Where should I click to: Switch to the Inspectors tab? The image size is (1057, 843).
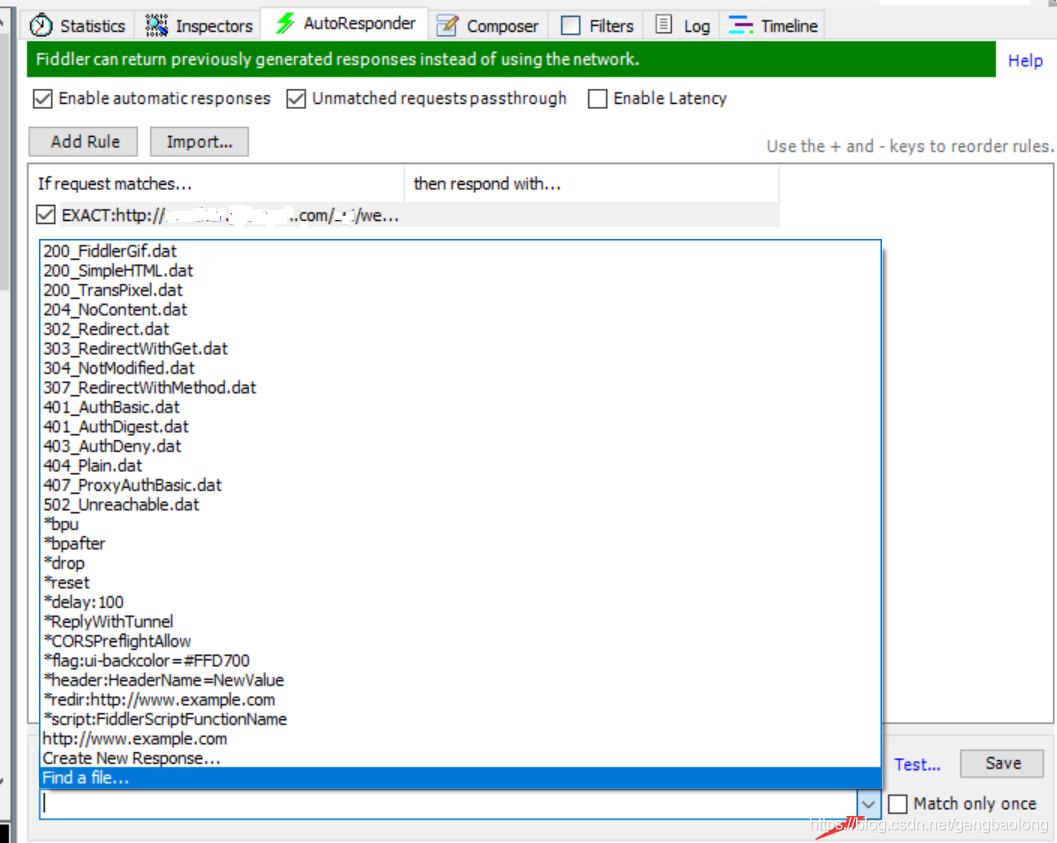[x=198, y=26]
